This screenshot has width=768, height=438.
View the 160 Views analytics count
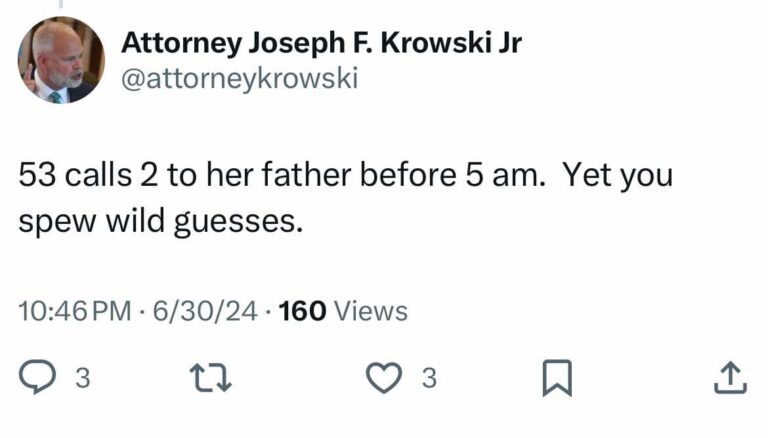[x=343, y=311]
